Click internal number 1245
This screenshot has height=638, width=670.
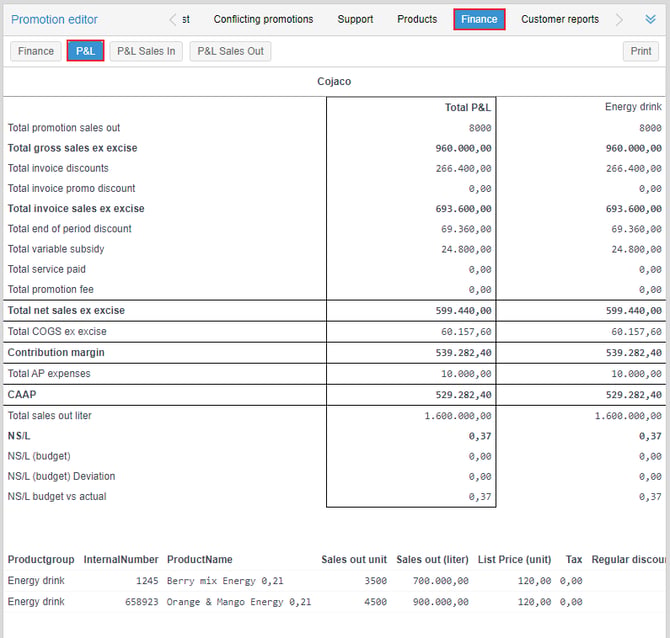[147, 581]
